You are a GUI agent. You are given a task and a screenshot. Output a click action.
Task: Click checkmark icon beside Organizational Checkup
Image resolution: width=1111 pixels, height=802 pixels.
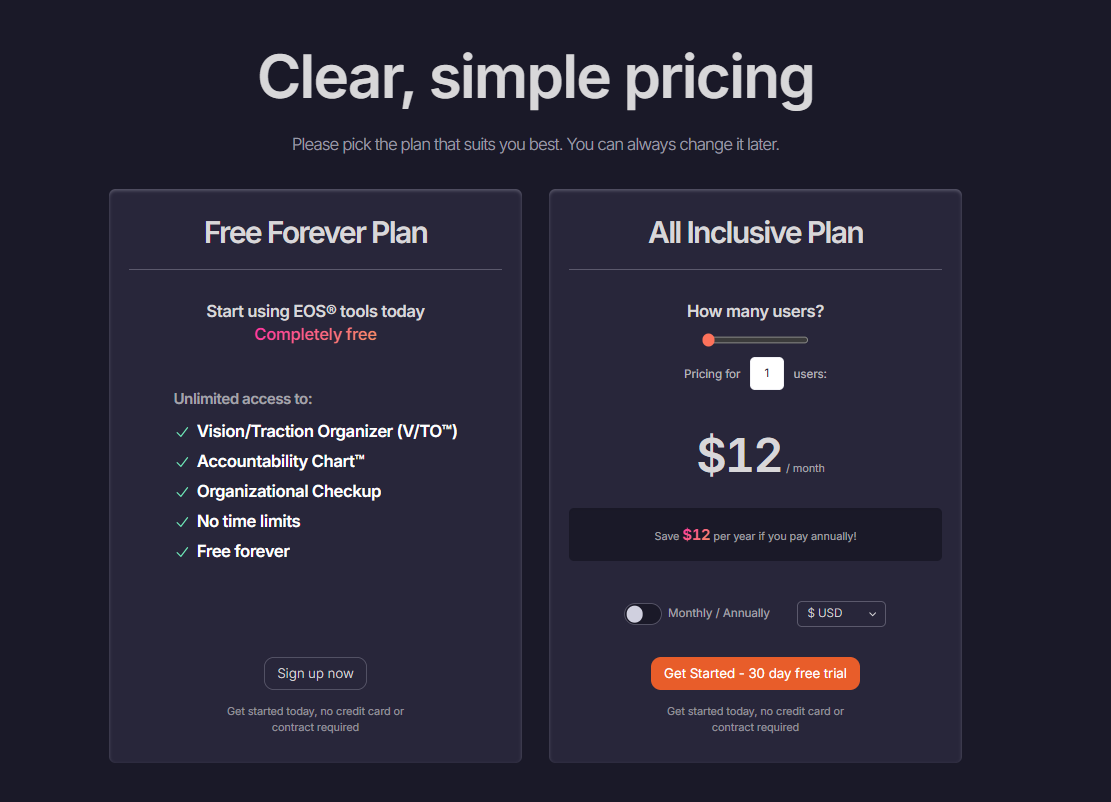(182, 492)
